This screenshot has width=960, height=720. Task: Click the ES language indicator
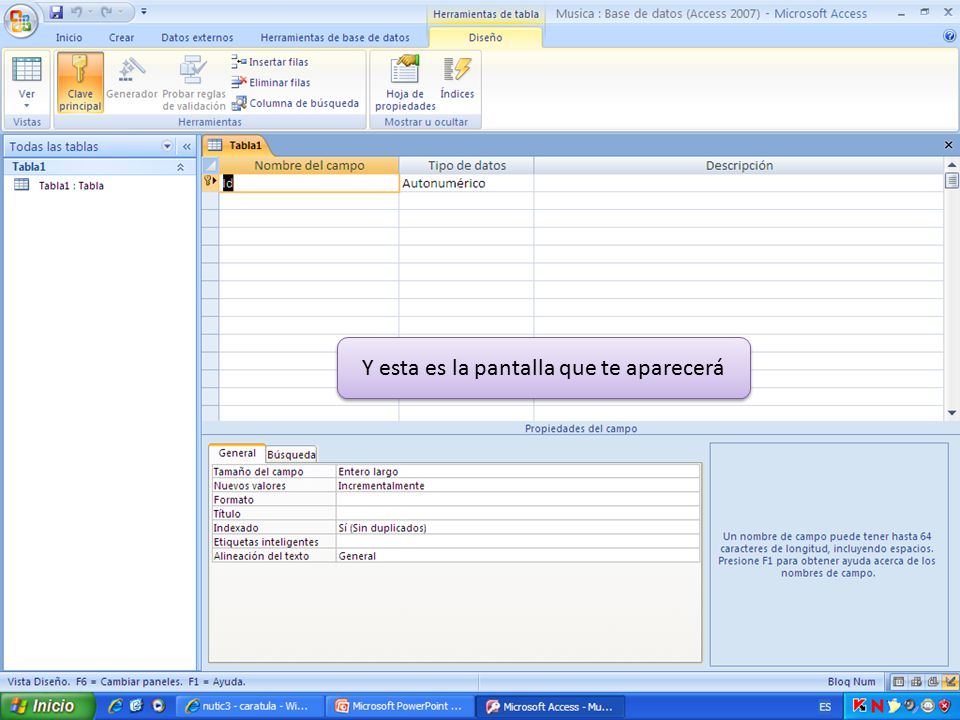click(825, 707)
